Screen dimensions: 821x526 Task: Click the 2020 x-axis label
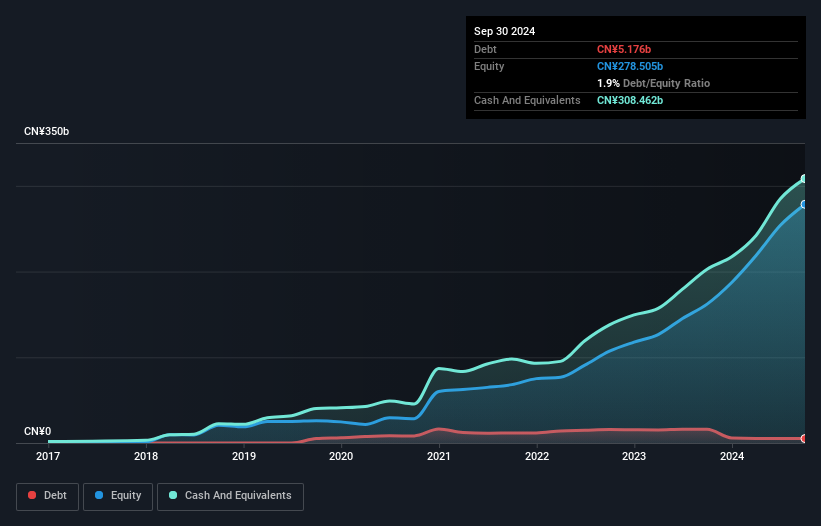click(x=341, y=456)
